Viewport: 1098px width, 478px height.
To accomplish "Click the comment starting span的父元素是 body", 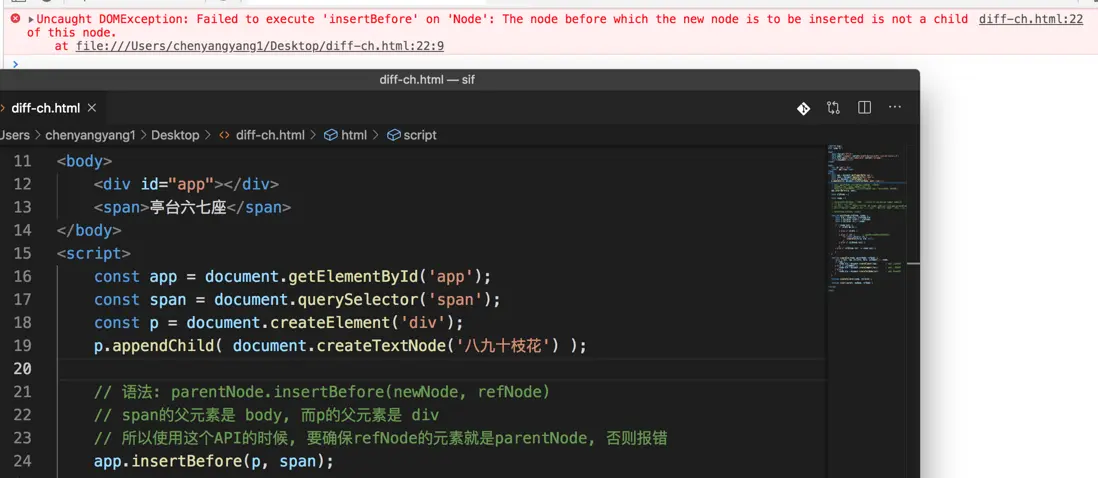I will click(266, 415).
